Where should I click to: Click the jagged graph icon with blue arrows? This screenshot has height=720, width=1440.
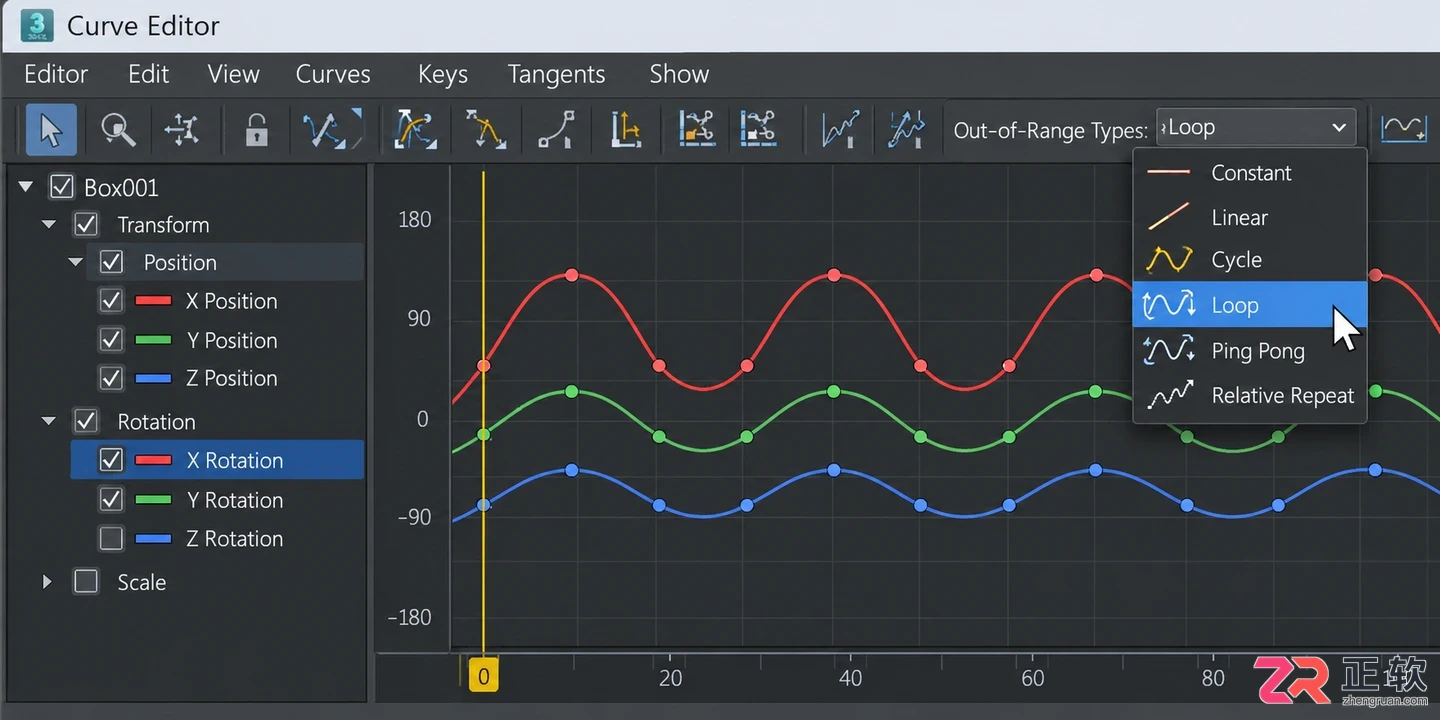pyautogui.click(x=906, y=129)
